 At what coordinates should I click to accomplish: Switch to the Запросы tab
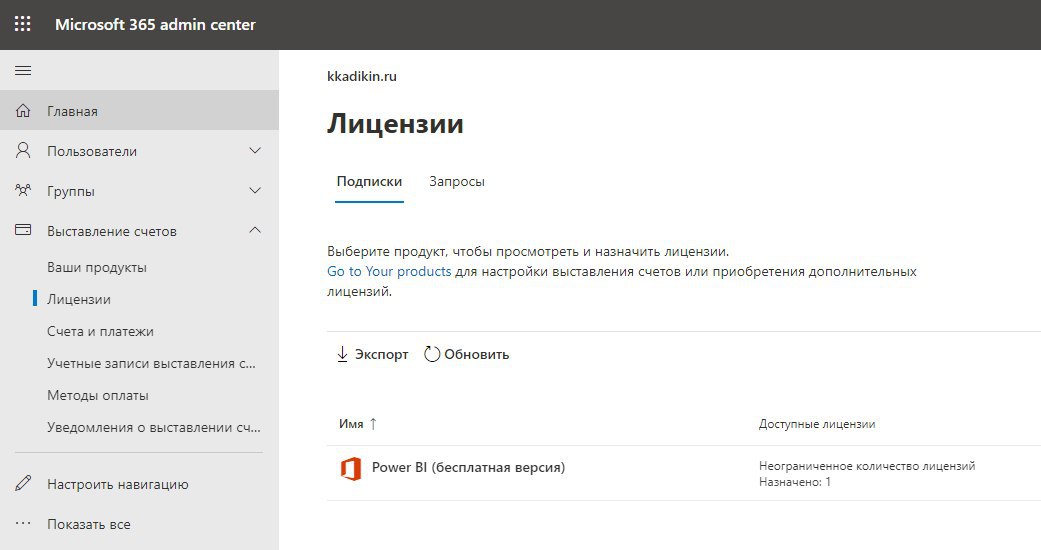click(457, 181)
